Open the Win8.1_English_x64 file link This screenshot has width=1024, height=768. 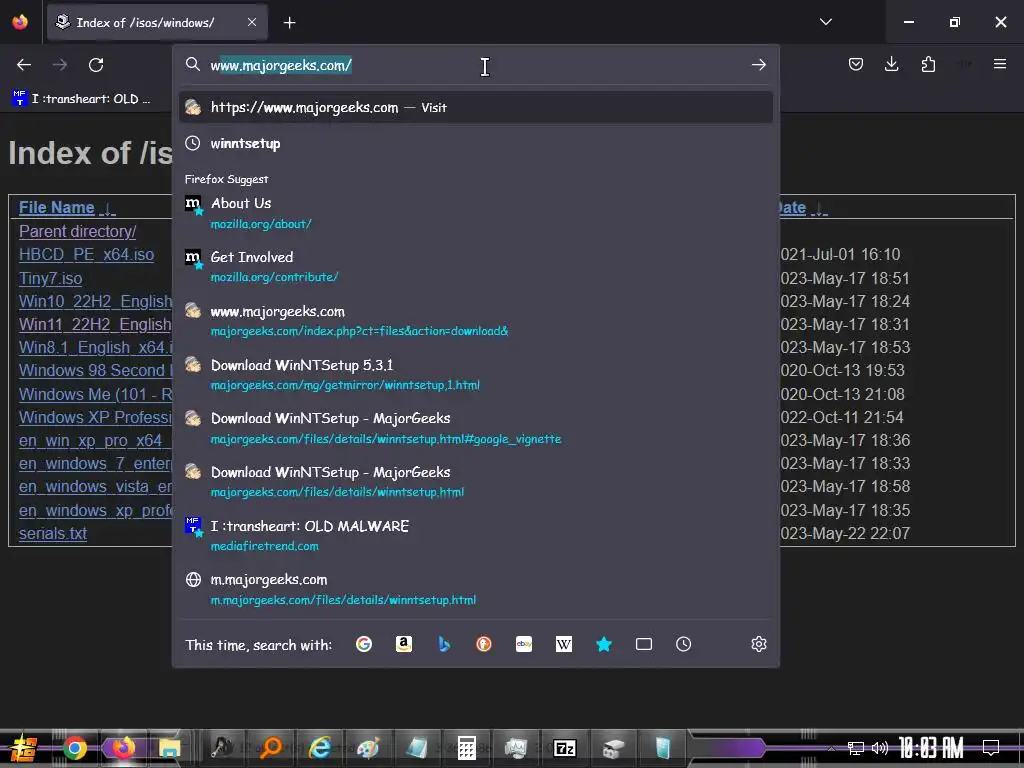pyautogui.click(x=95, y=347)
